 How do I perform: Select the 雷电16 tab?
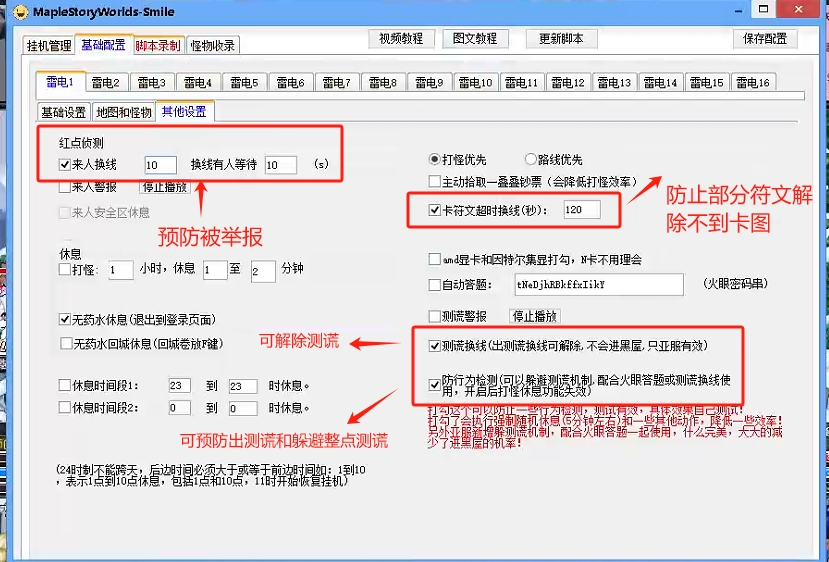pos(753,82)
